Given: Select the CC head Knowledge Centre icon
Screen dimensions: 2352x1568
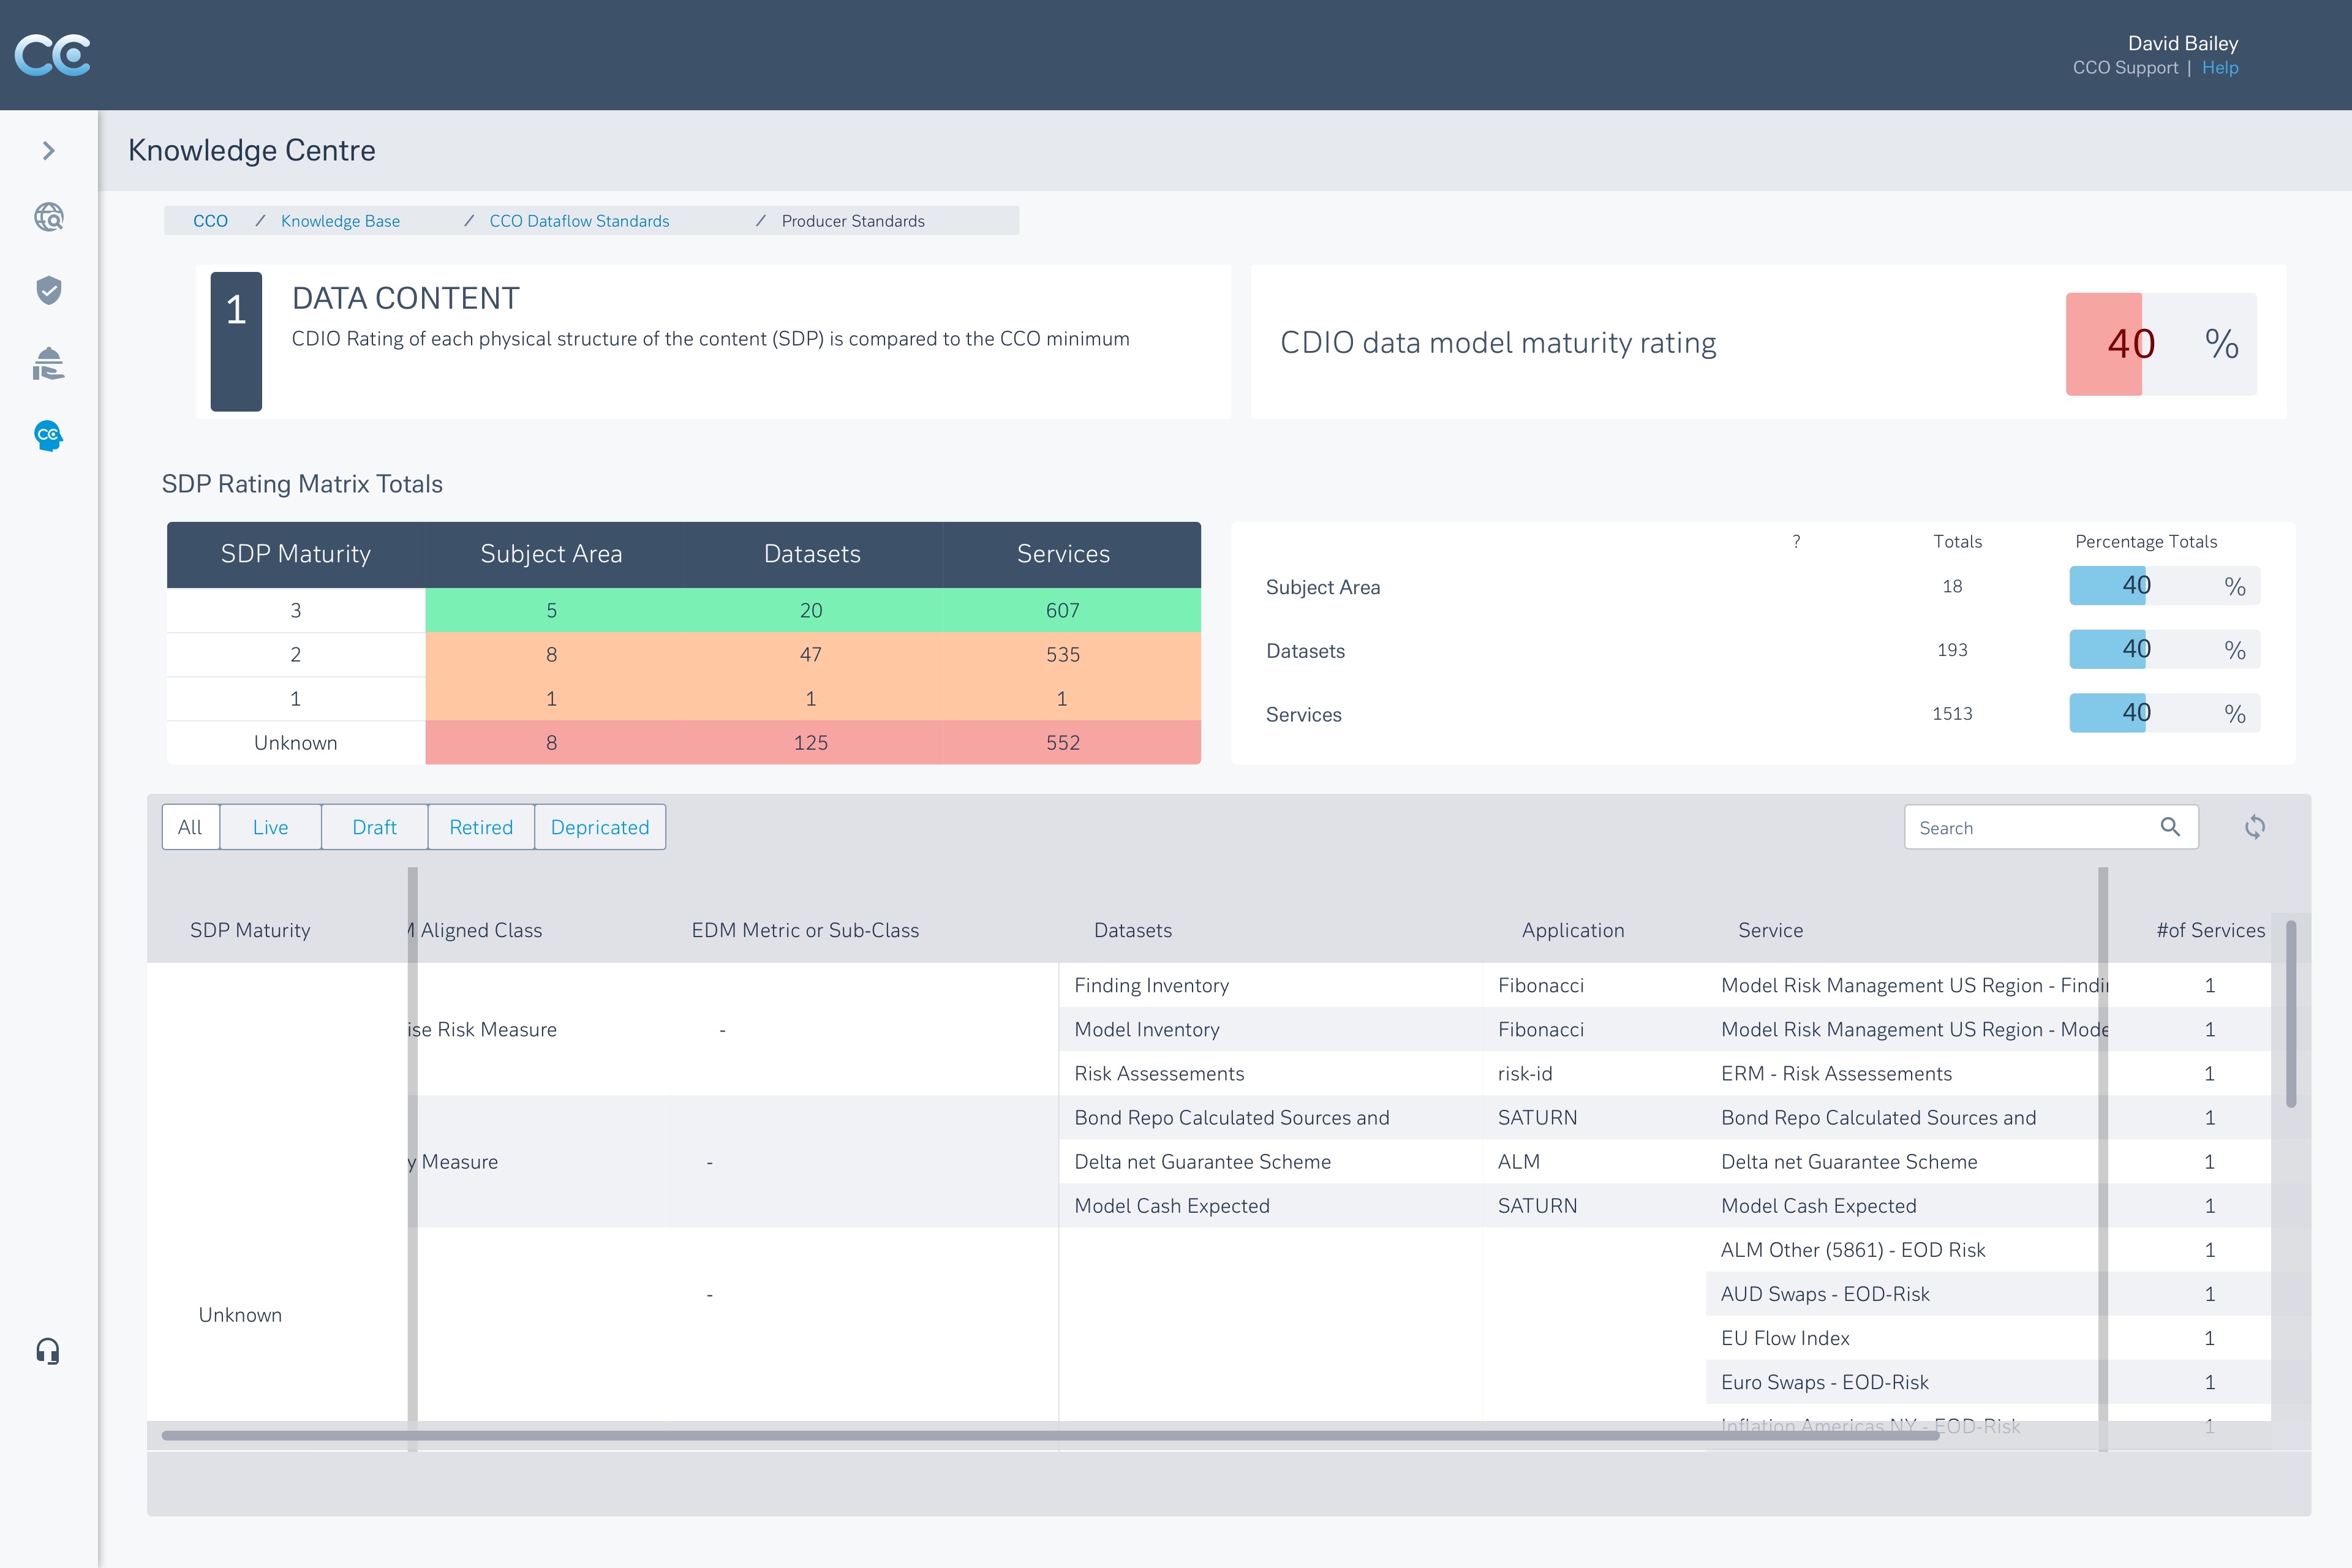Looking at the screenshot, I should (x=48, y=436).
